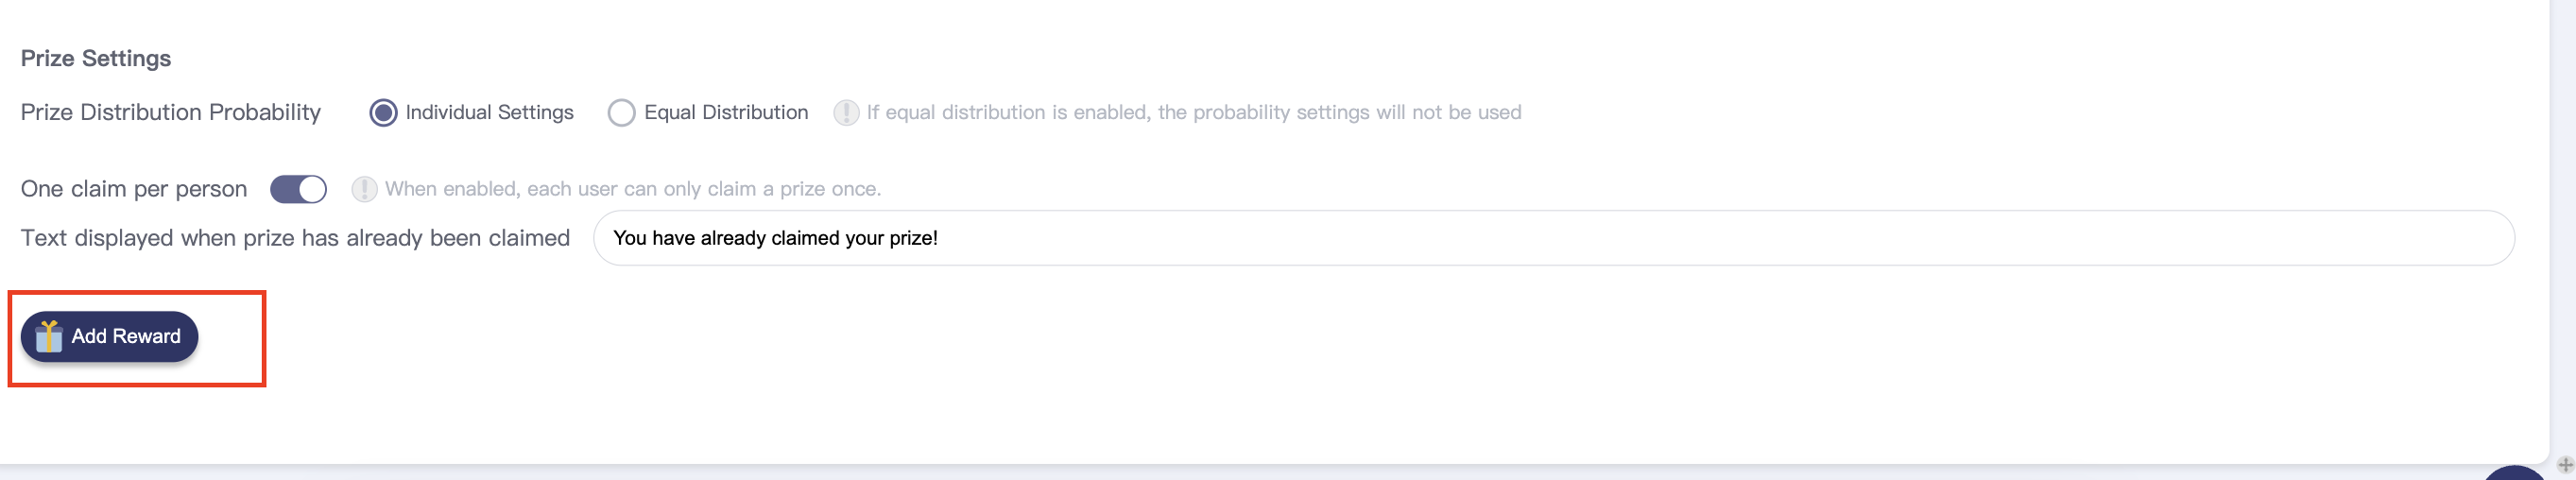Screen dimensions: 2576x480
Task: Open the dark round floating button
Action: click(2514, 474)
